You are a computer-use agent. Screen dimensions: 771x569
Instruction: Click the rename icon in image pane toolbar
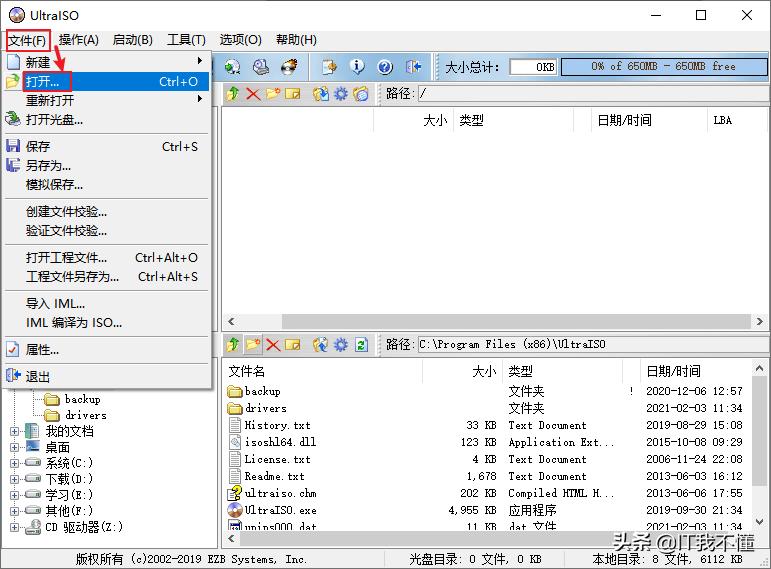click(x=293, y=93)
